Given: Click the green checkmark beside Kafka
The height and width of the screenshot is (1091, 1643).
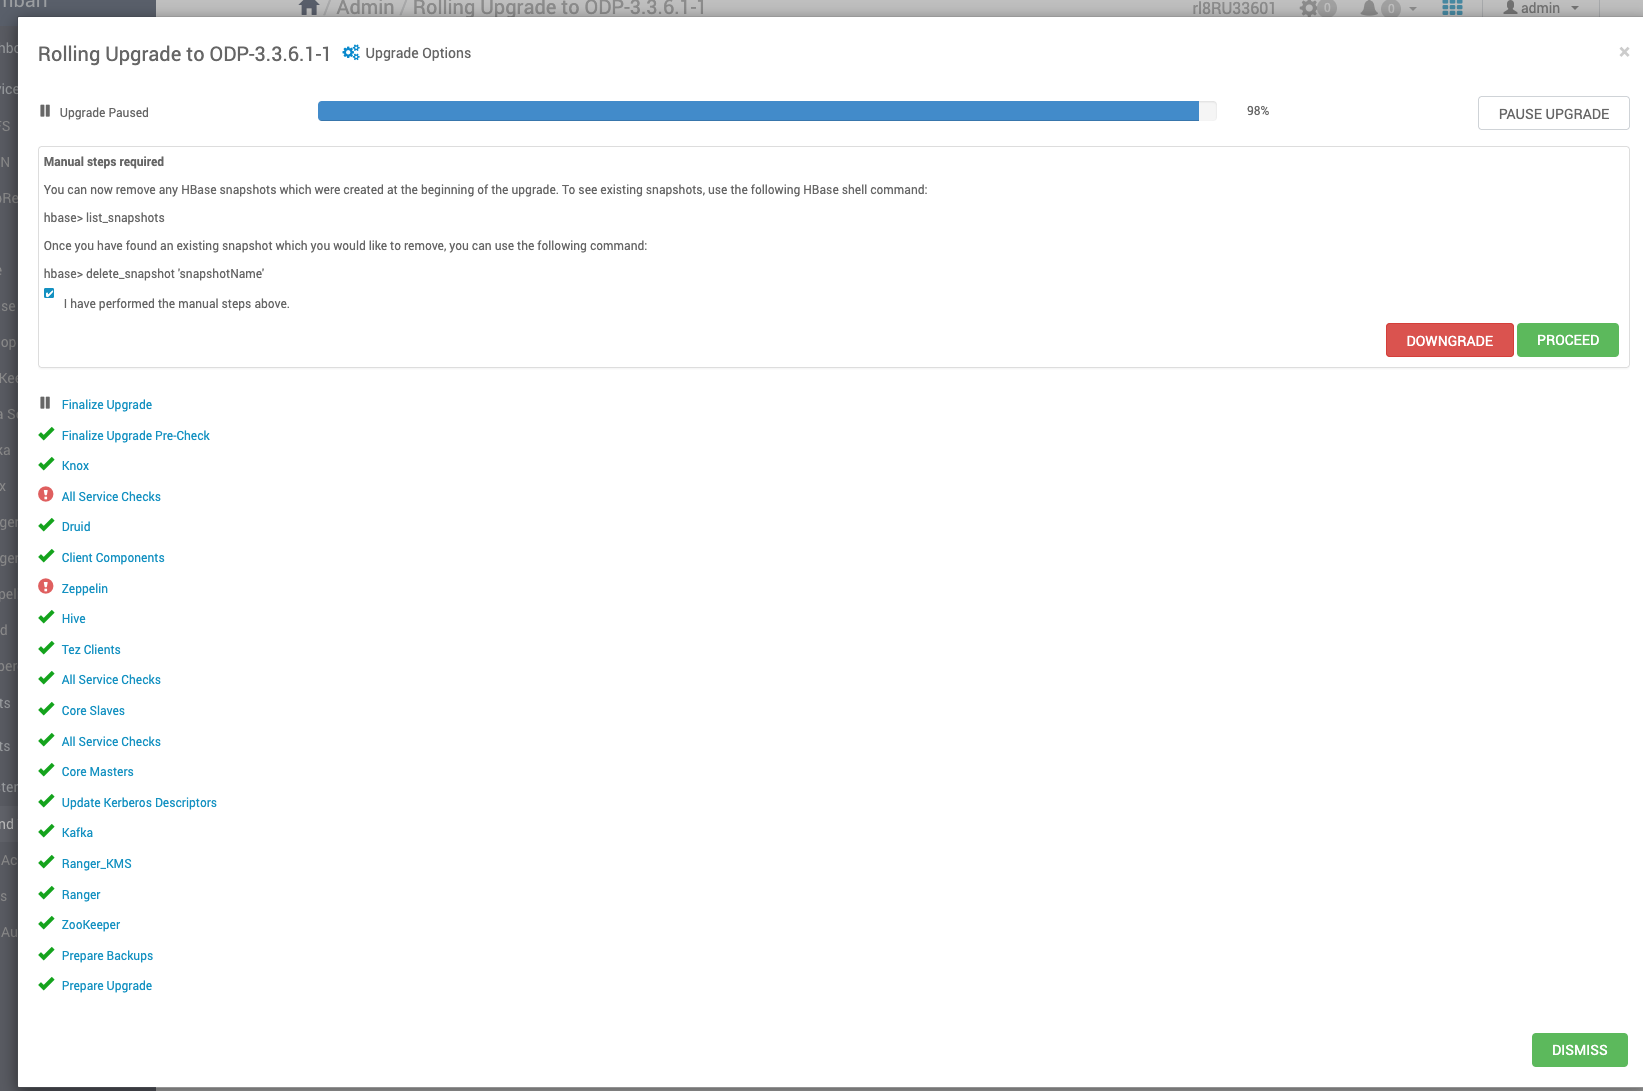Looking at the screenshot, I should [x=46, y=831].
